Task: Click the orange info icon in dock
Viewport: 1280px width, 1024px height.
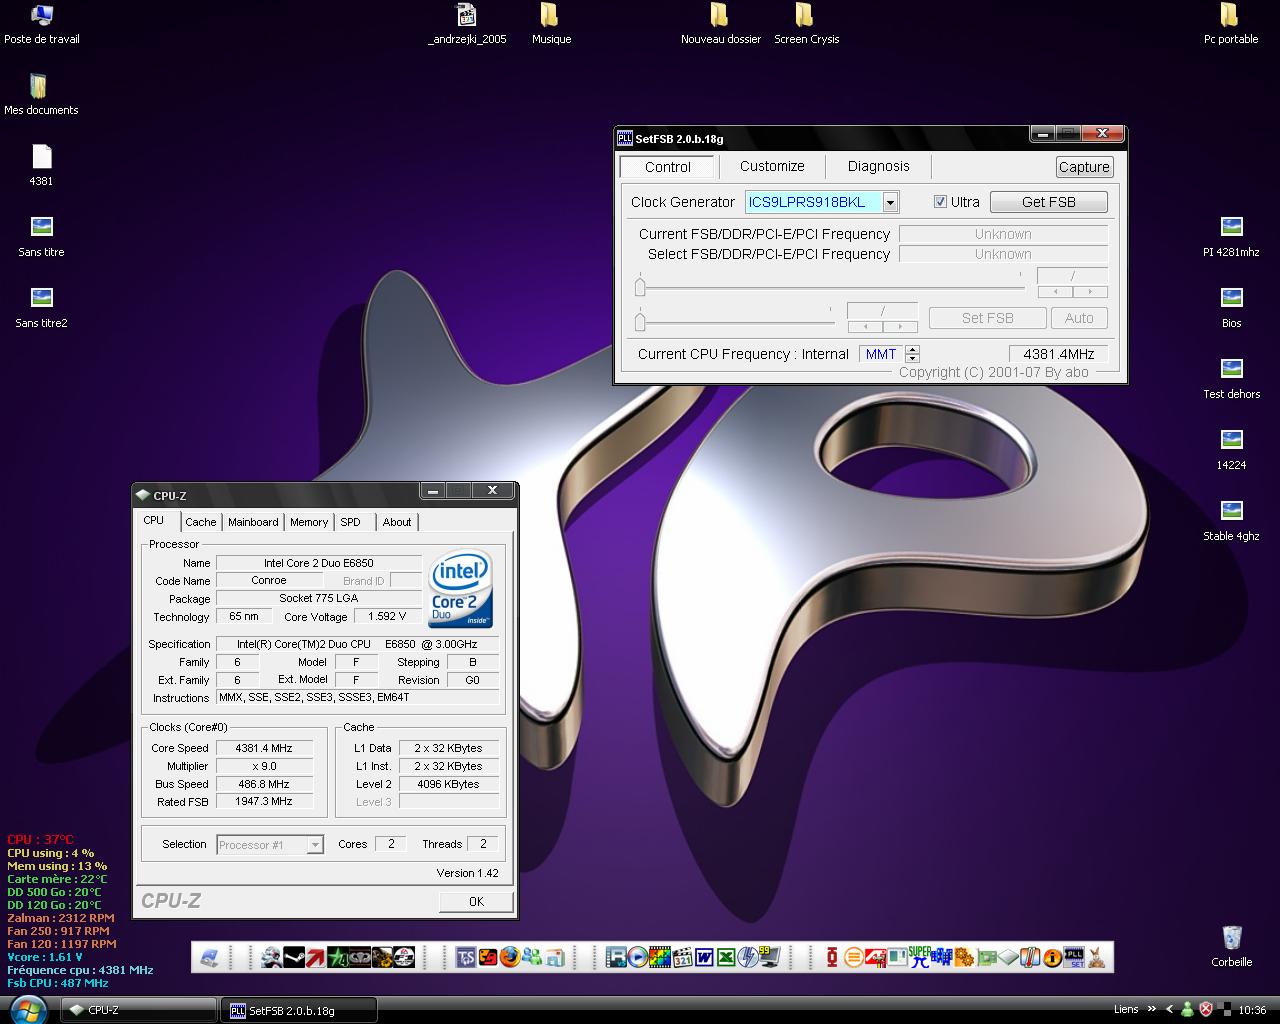Action: click(1052, 957)
